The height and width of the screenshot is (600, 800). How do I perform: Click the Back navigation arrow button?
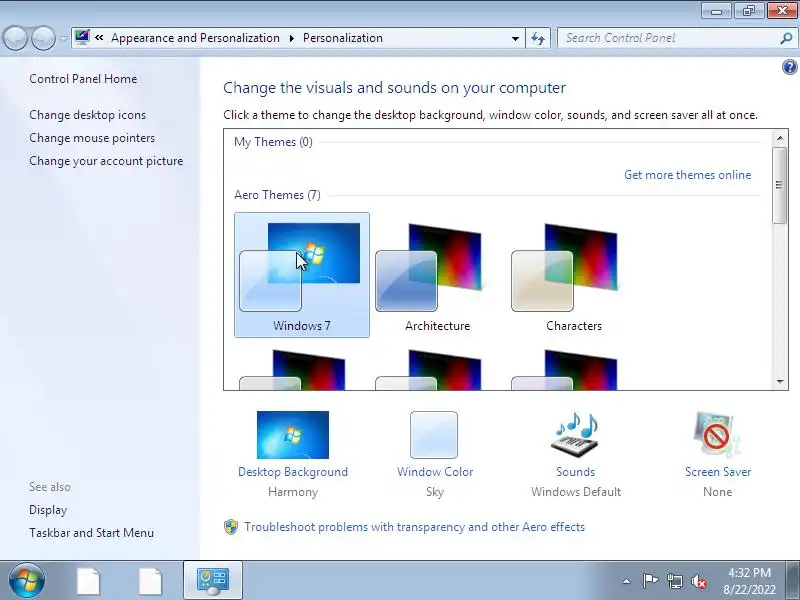tap(15, 38)
